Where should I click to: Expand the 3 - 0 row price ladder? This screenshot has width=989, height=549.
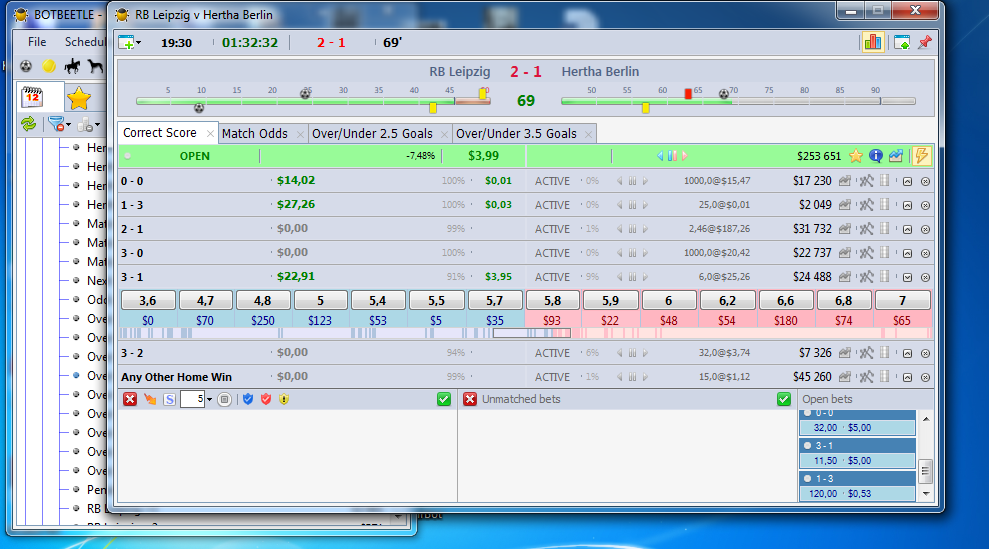coord(907,253)
